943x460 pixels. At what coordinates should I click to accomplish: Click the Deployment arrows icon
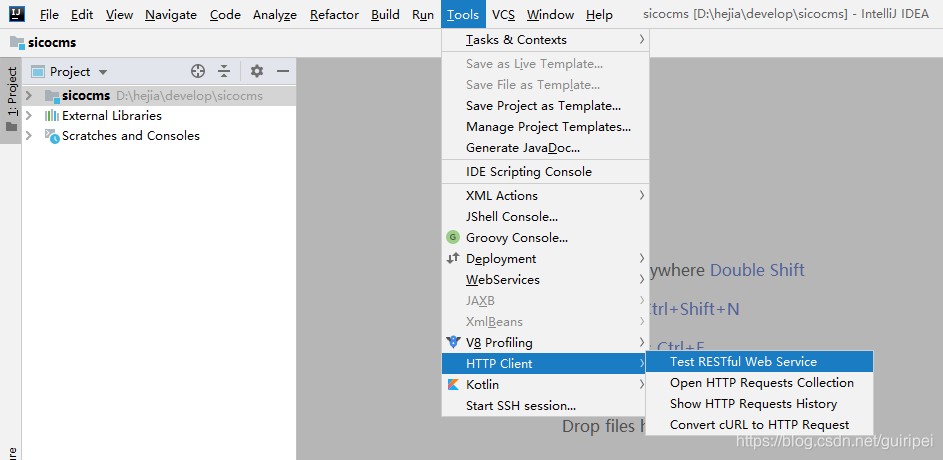[x=453, y=259]
